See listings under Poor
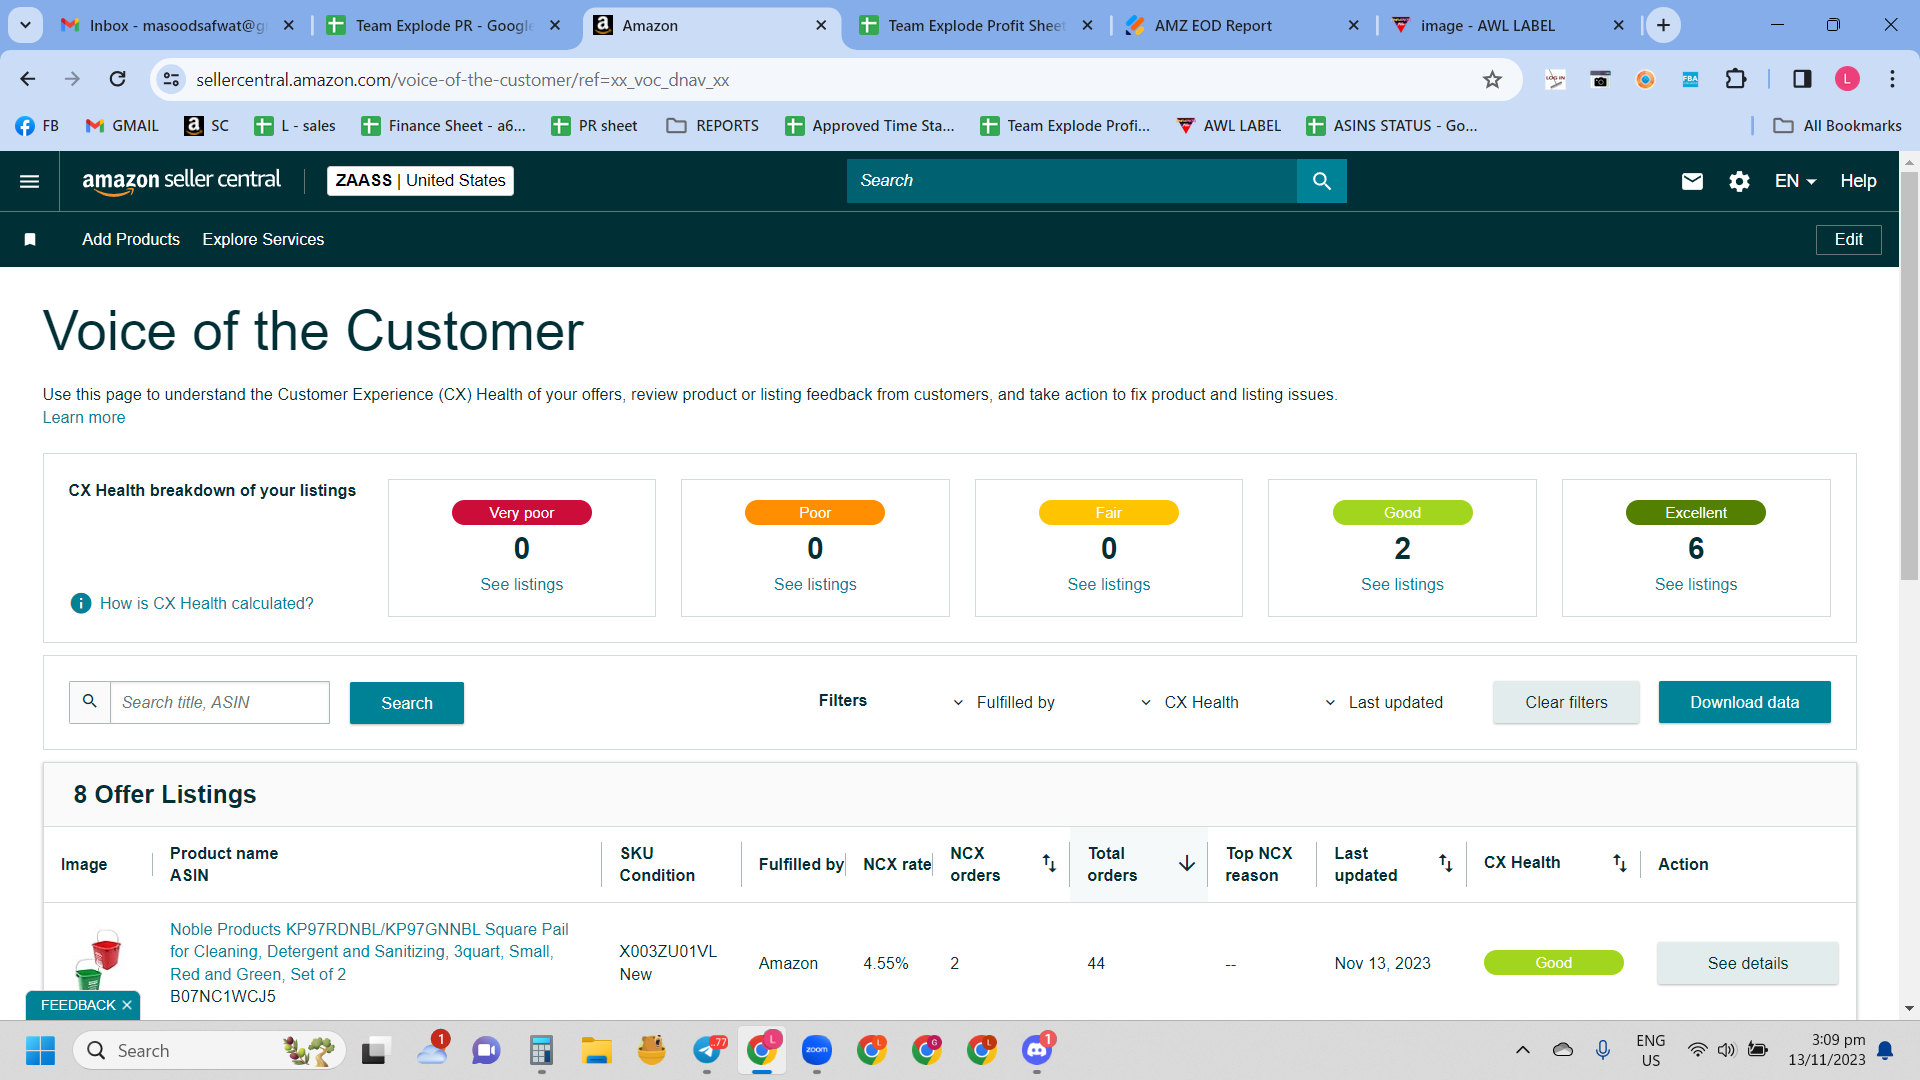1920x1080 pixels. click(x=815, y=585)
